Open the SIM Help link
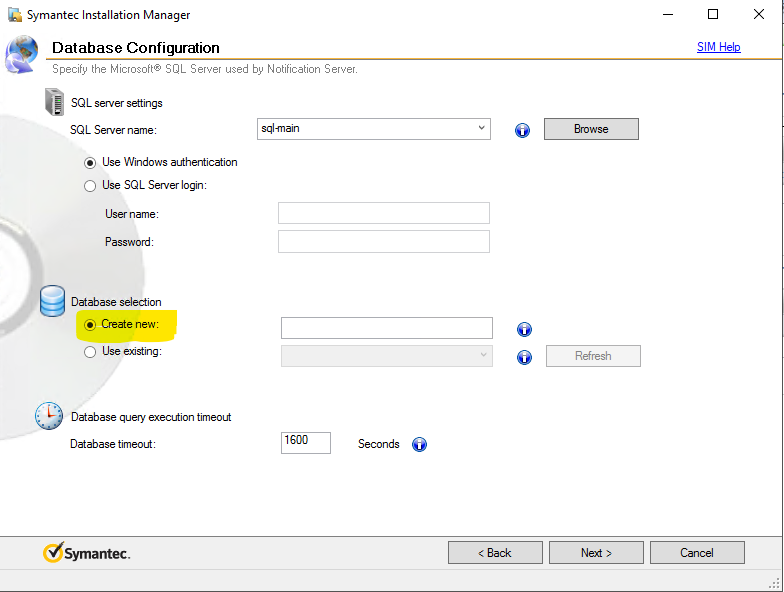 tap(718, 47)
